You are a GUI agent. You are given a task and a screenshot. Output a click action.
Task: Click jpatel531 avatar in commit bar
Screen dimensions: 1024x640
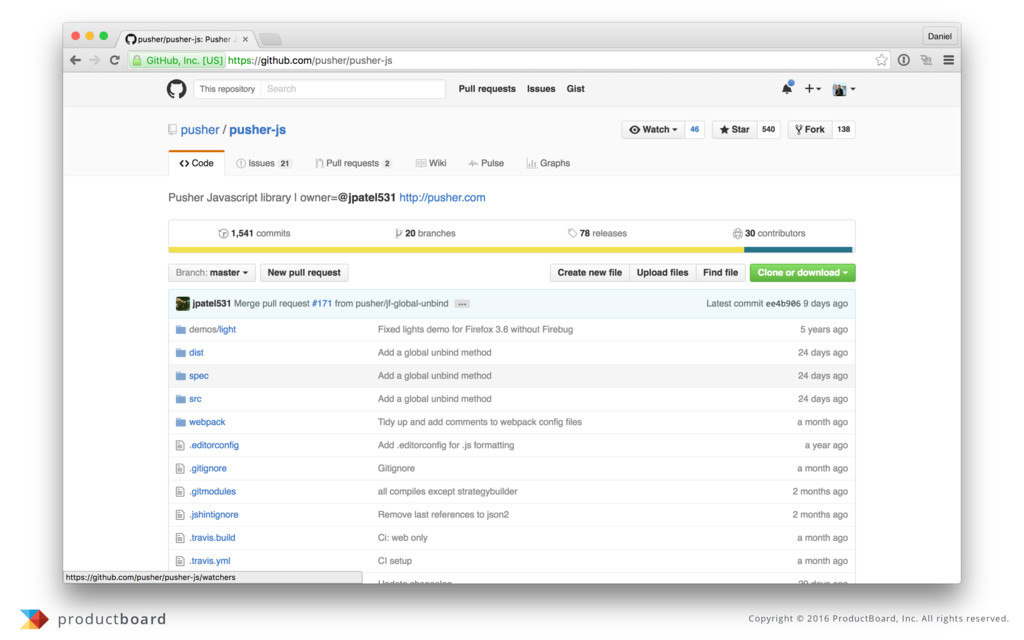(183, 304)
